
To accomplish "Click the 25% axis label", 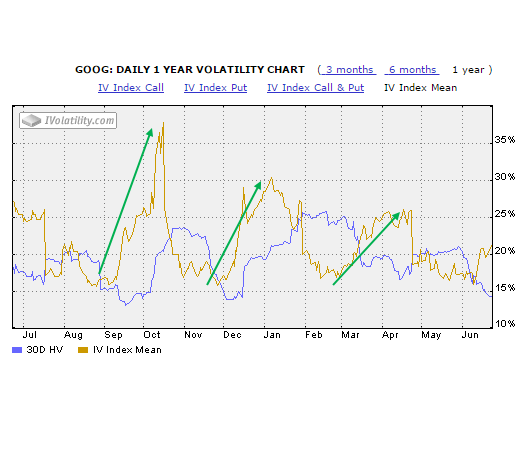I will tap(505, 214).
